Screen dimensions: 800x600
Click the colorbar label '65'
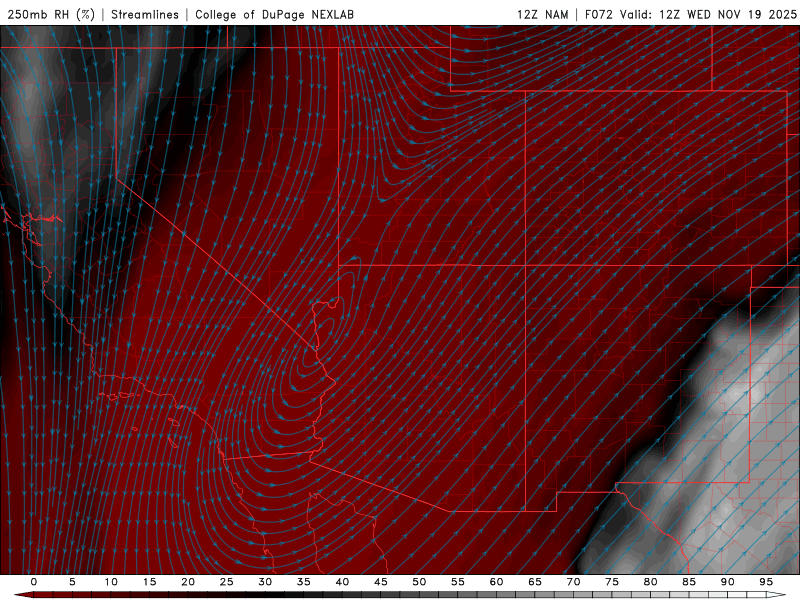pos(535,582)
